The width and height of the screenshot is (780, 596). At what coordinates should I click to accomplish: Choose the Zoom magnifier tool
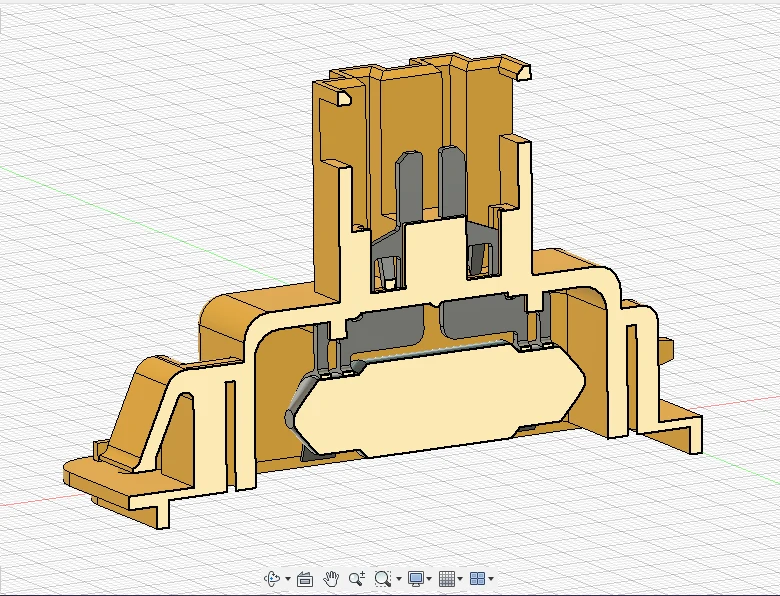pos(357,579)
